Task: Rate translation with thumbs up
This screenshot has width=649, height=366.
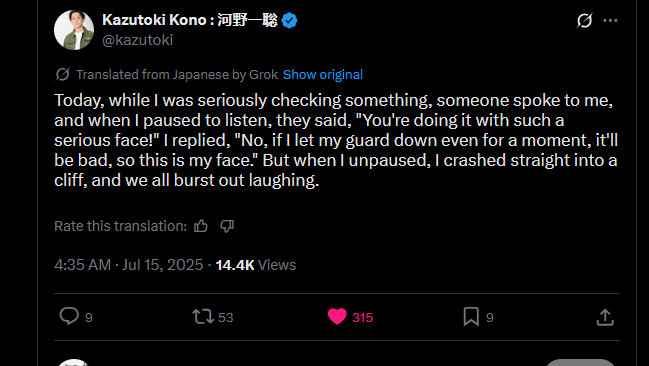Action: click(201, 226)
